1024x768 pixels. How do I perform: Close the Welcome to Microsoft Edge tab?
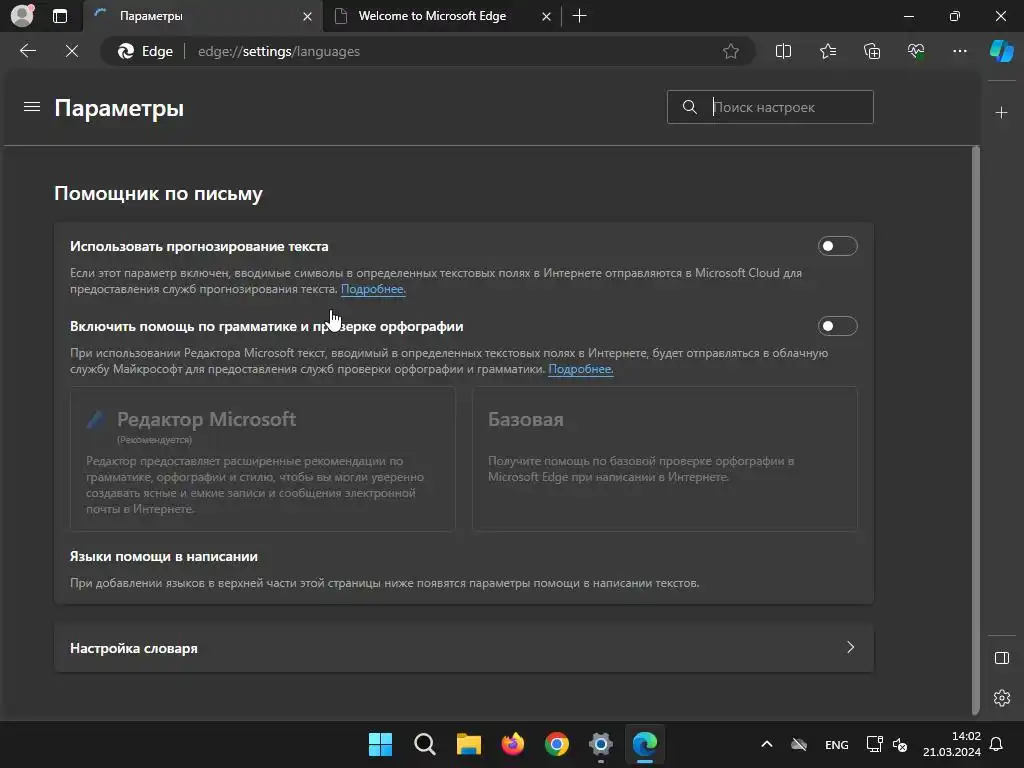tap(546, 16)
